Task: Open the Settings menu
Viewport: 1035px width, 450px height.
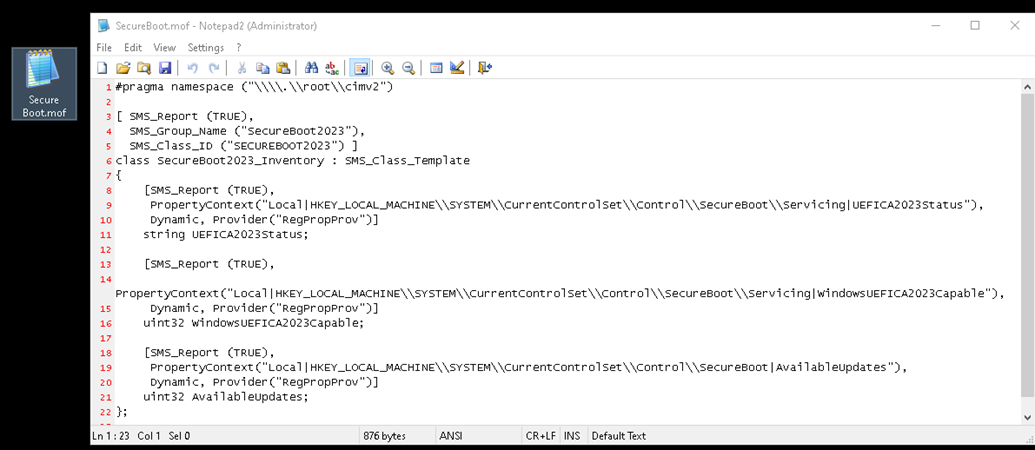Action: [206, 48]
